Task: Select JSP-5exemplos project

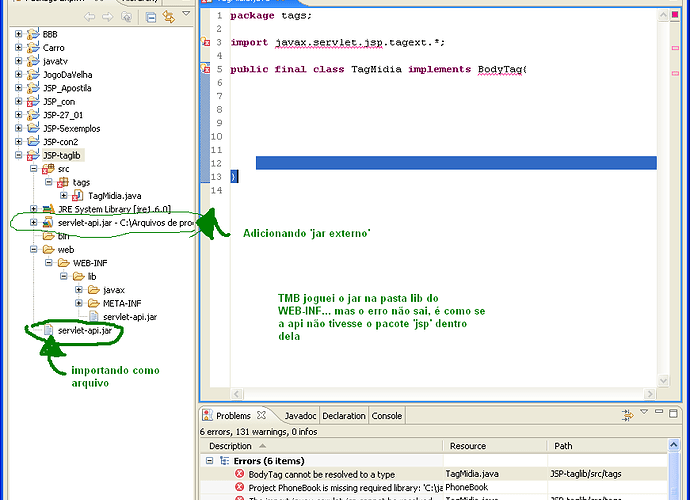Action: pyautogui.click(x=72, y=129)
